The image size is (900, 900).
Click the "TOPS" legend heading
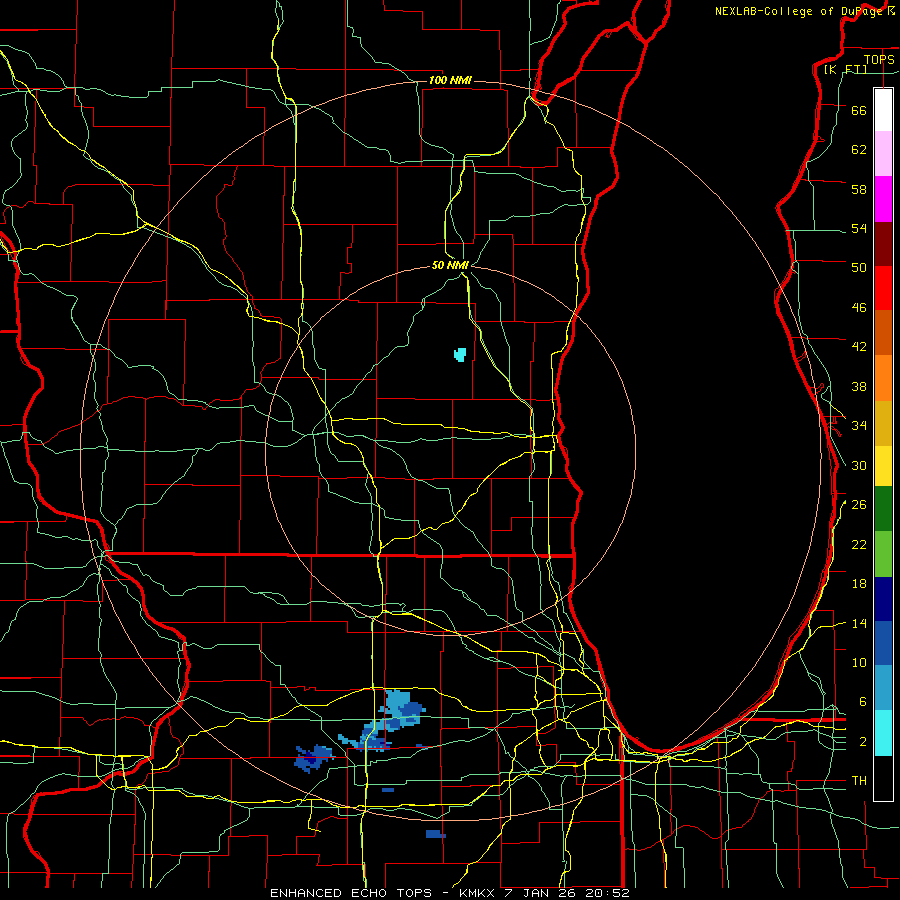click(879, 59)
